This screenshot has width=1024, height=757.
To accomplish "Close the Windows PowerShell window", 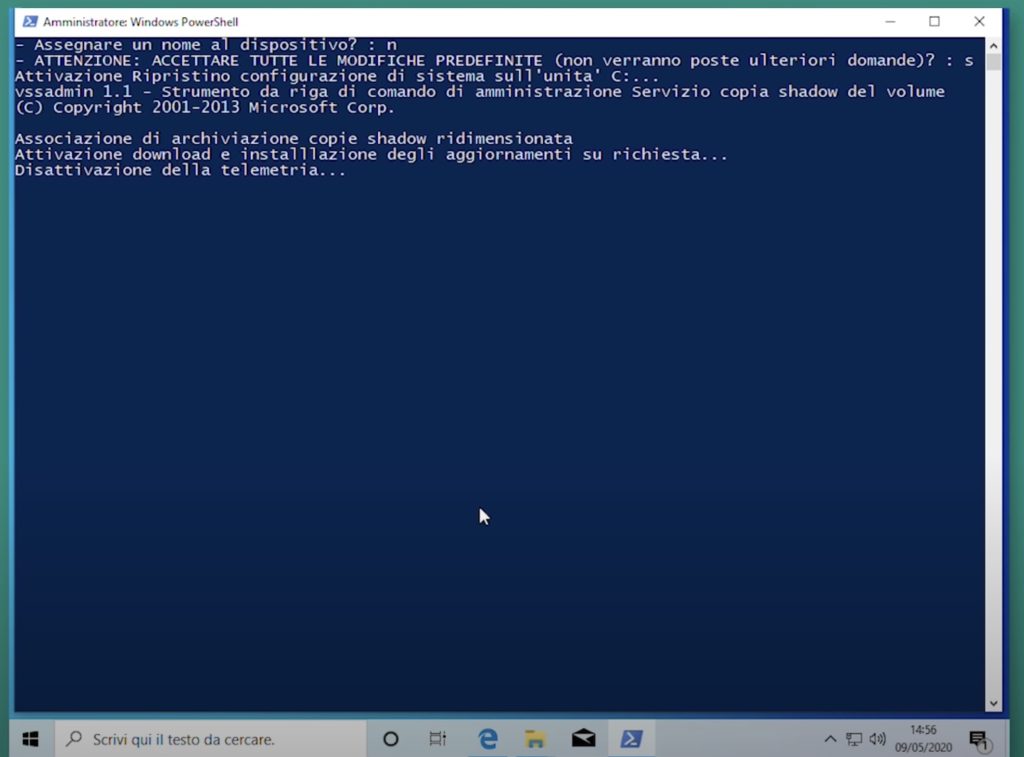I will point(979,21).
